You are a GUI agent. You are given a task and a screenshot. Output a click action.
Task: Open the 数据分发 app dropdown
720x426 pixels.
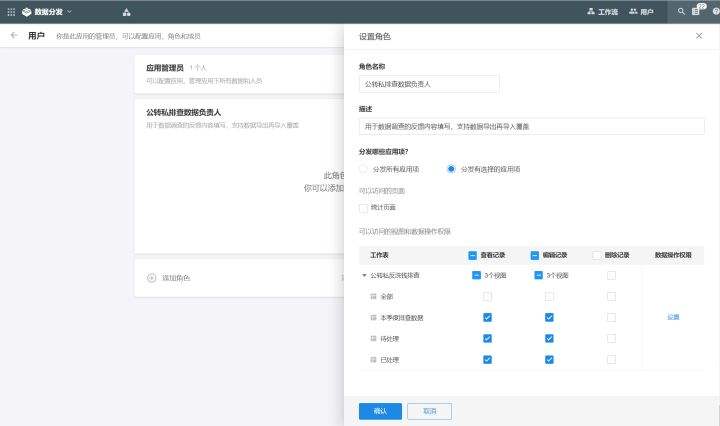click(48, 11)
